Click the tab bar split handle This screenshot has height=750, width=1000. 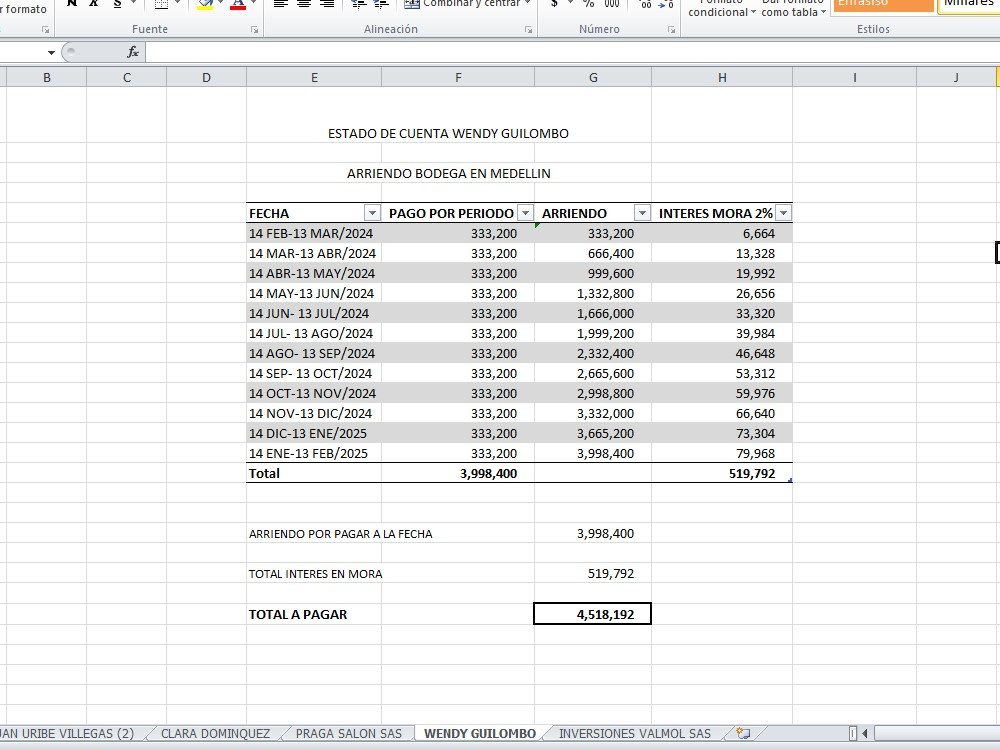tap(853, 733)
